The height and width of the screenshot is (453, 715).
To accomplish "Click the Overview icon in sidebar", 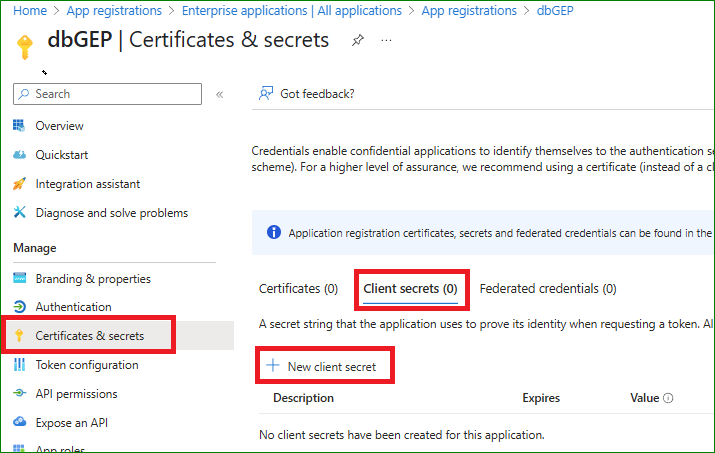I will click(x=18, y=126).
